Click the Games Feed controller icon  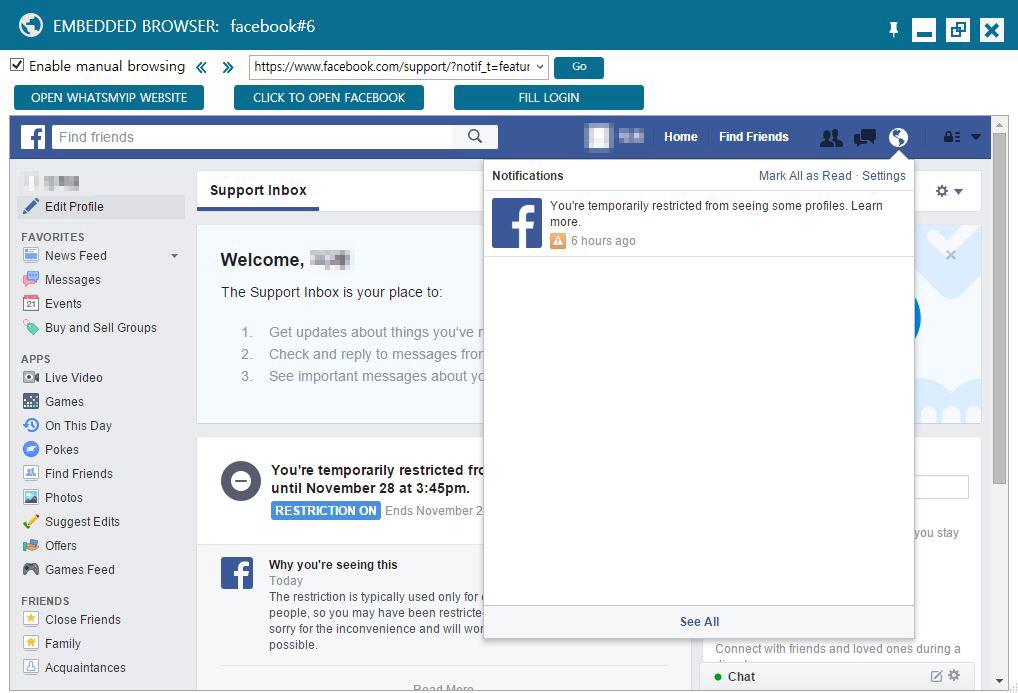[31, 570]
